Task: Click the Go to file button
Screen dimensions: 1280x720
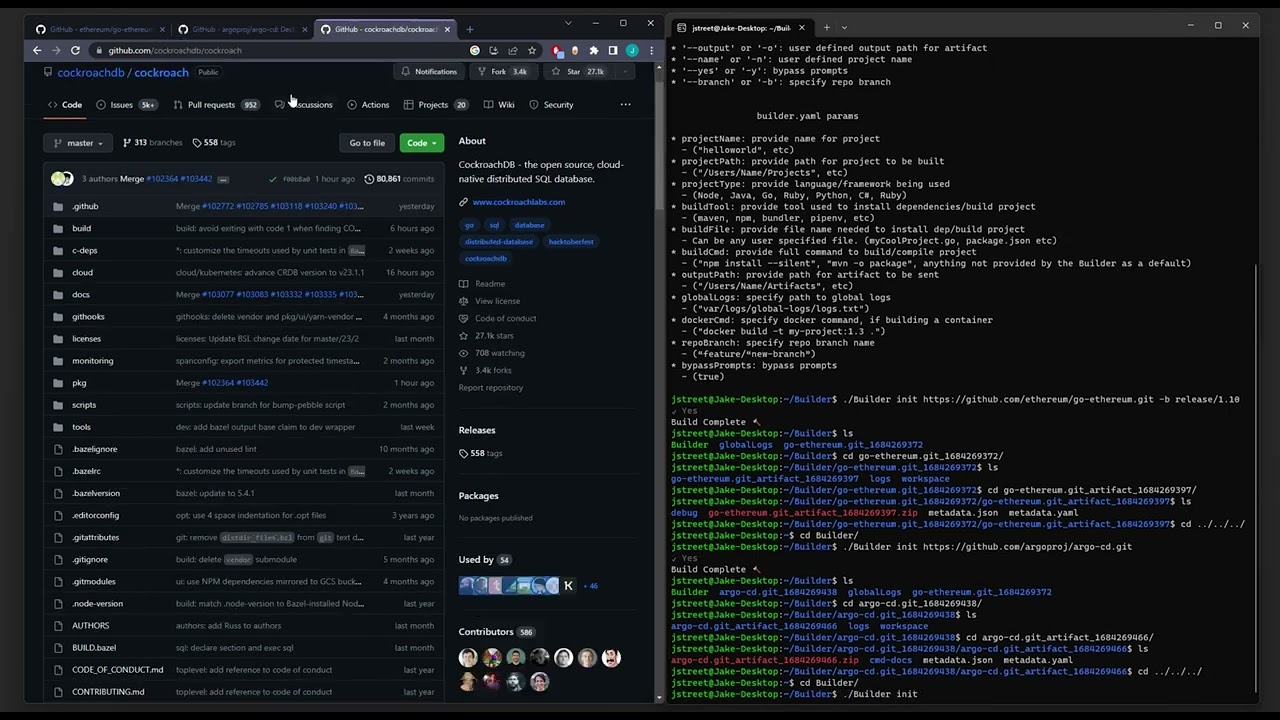Action: pos(367,143)
